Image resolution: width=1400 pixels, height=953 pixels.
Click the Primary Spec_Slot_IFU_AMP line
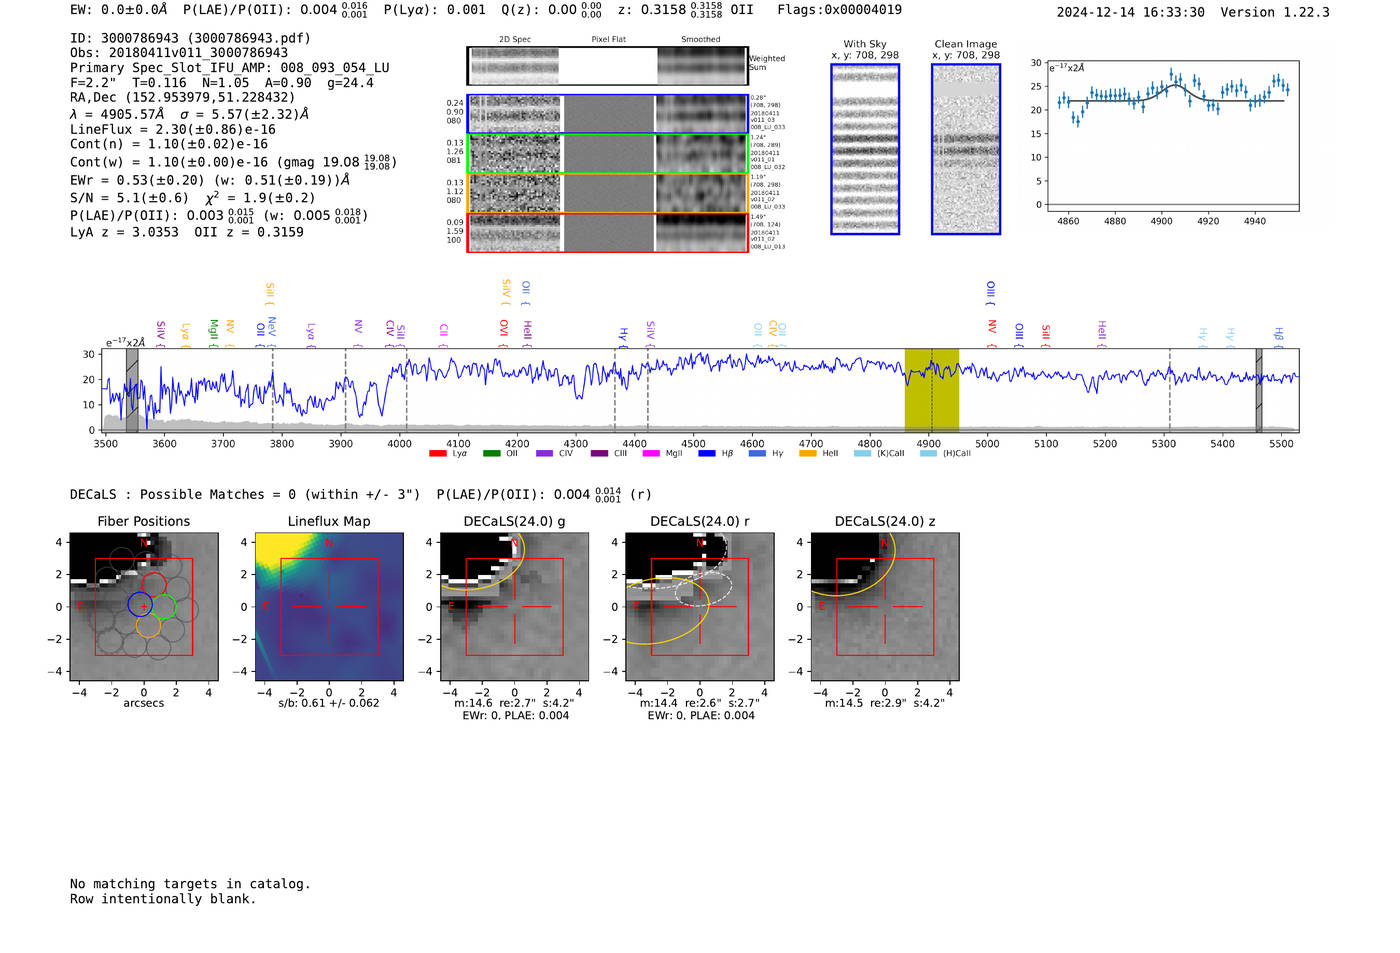230,68
